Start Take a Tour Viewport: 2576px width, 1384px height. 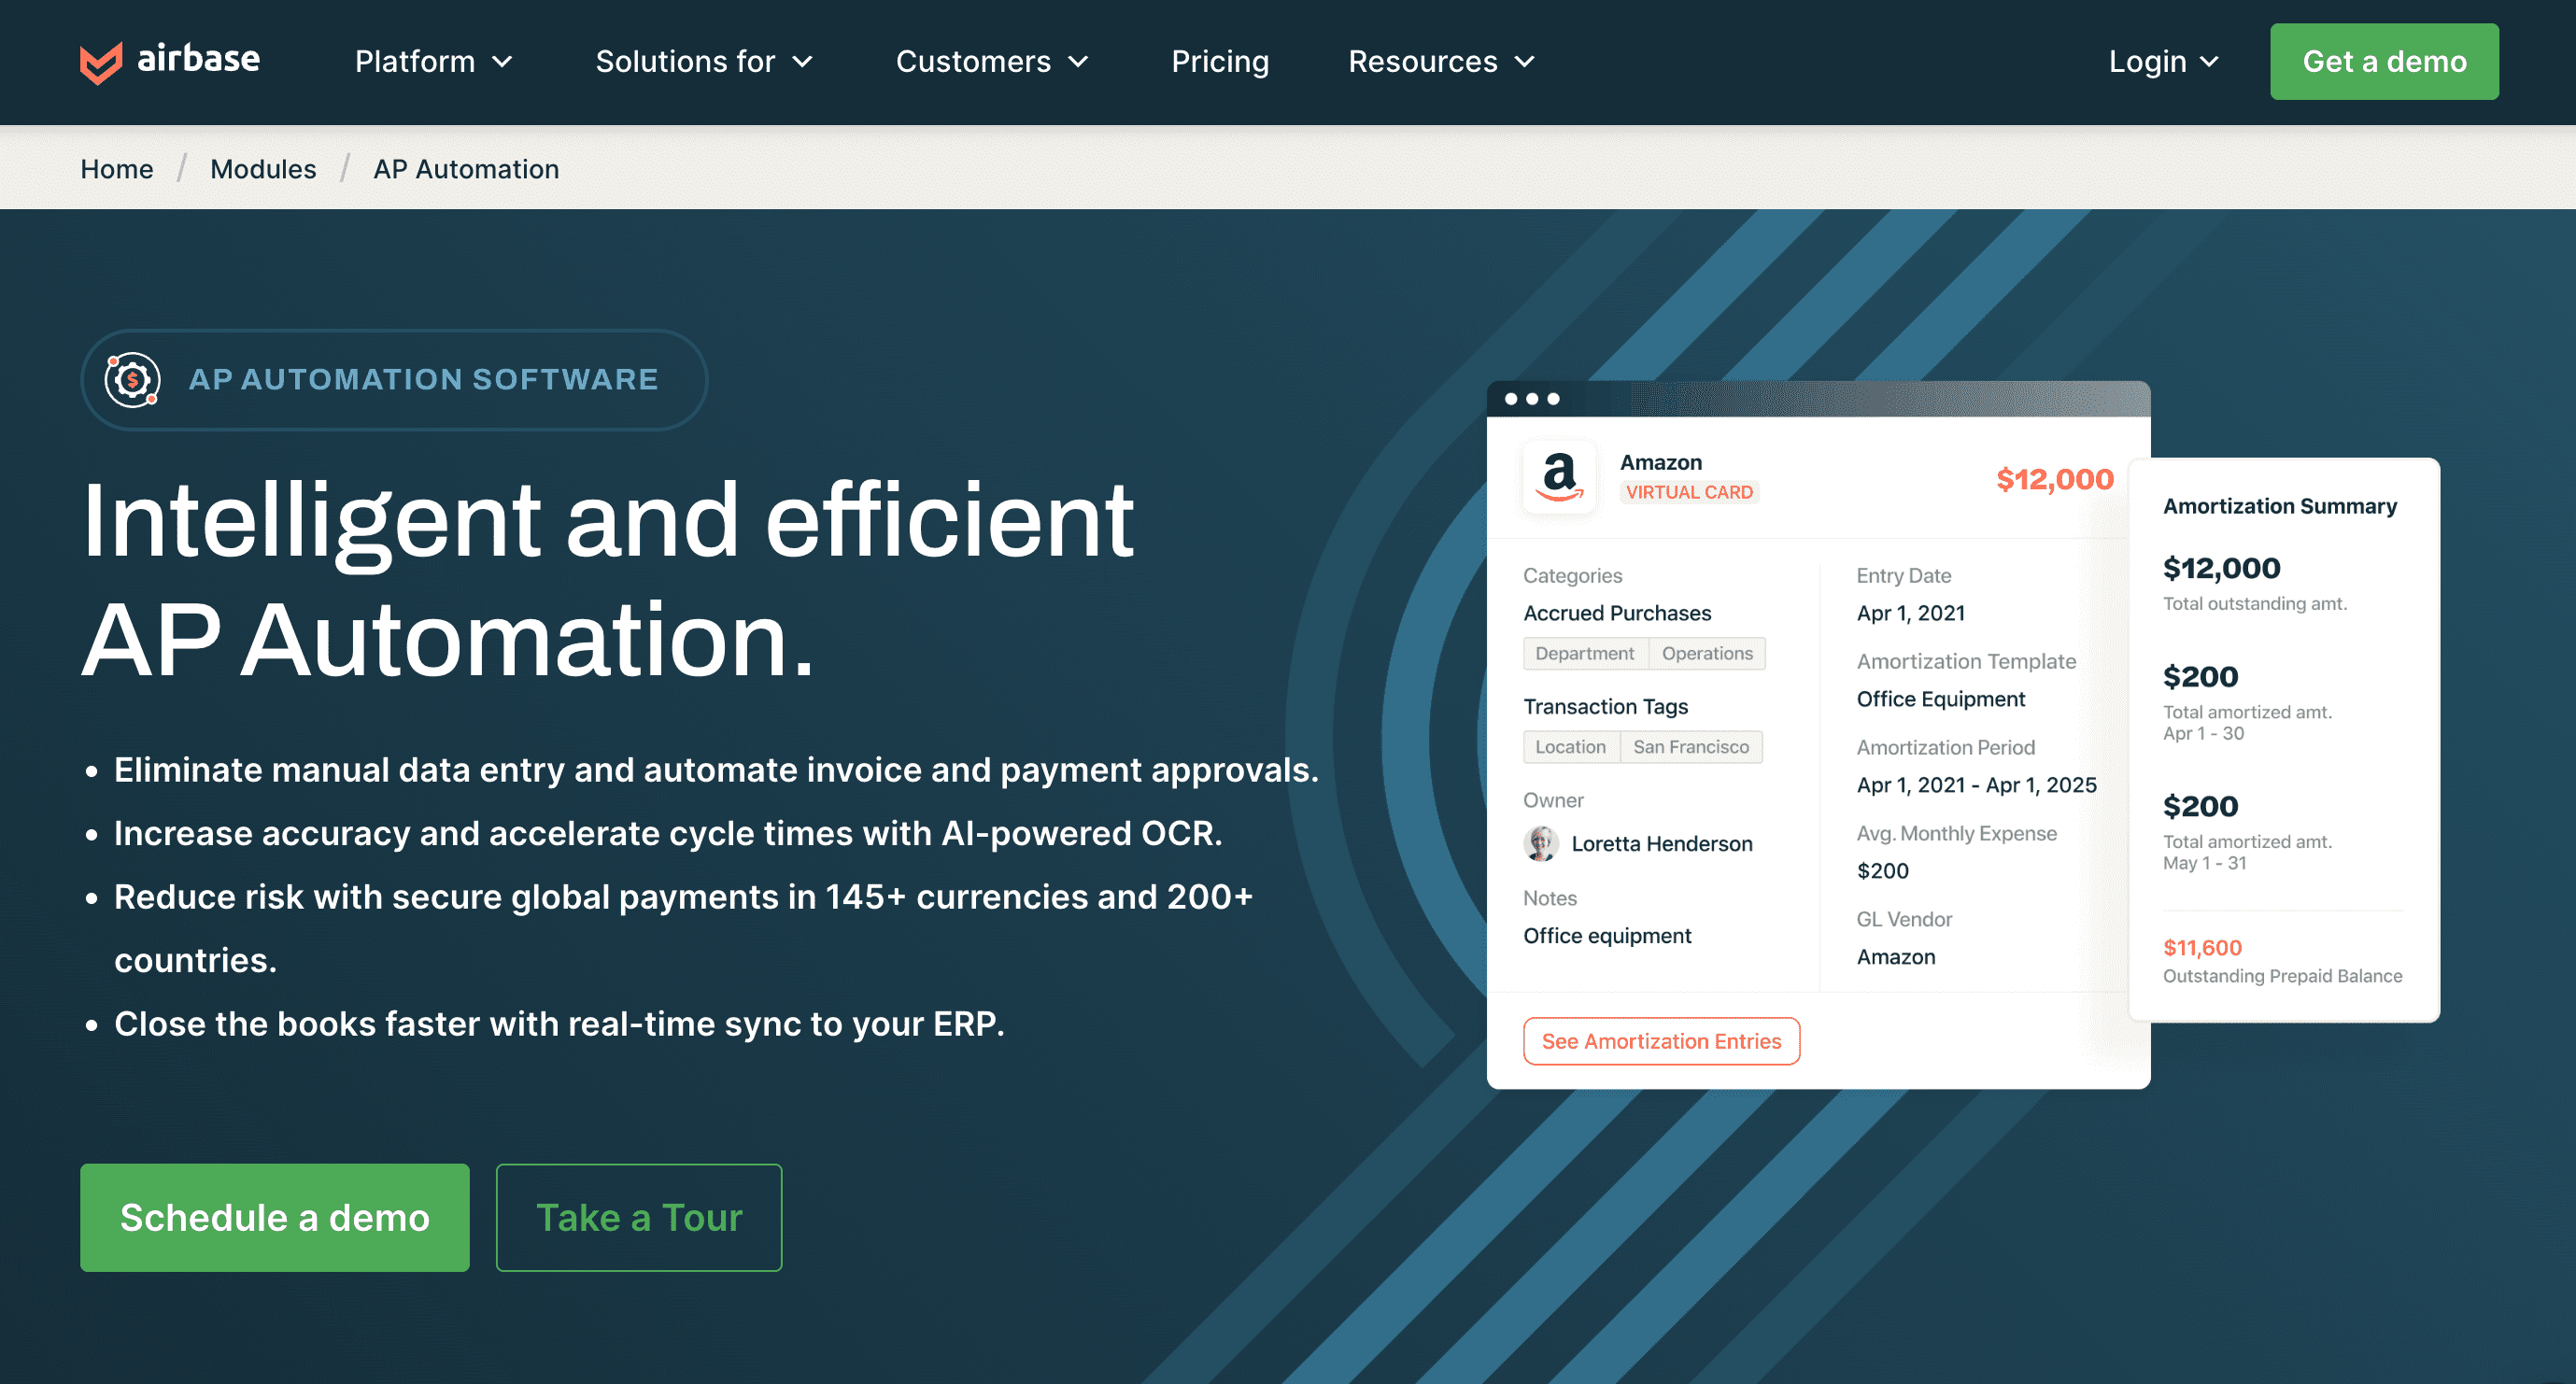(639, 1217)
